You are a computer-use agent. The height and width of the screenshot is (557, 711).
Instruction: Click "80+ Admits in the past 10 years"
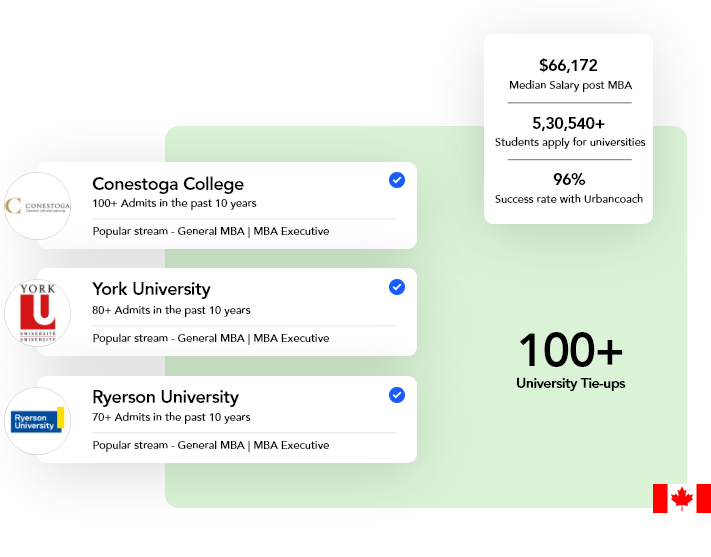(x=171, y=310)
